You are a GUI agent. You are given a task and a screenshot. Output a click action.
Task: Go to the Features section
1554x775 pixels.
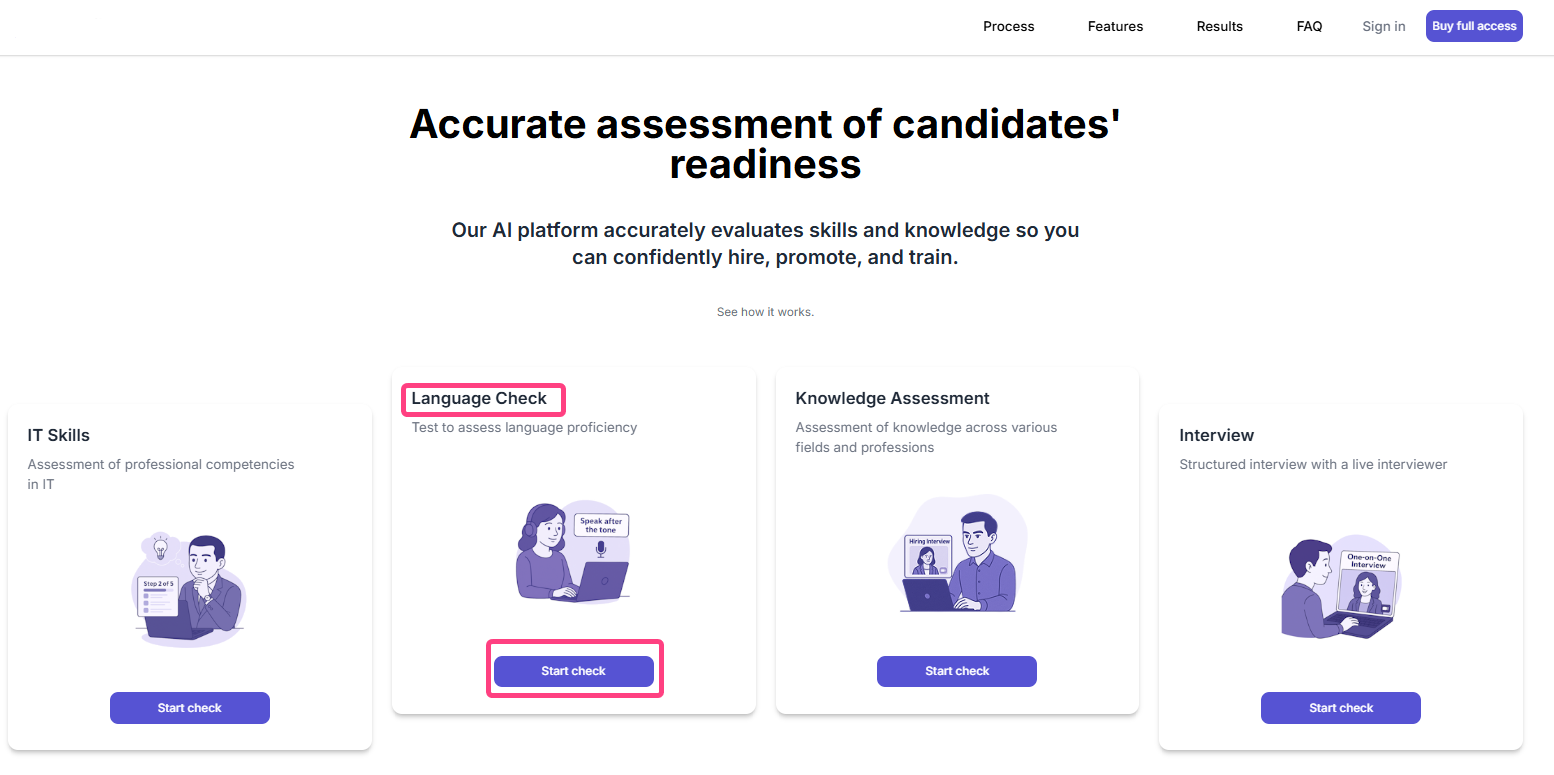click(1115, 27)
